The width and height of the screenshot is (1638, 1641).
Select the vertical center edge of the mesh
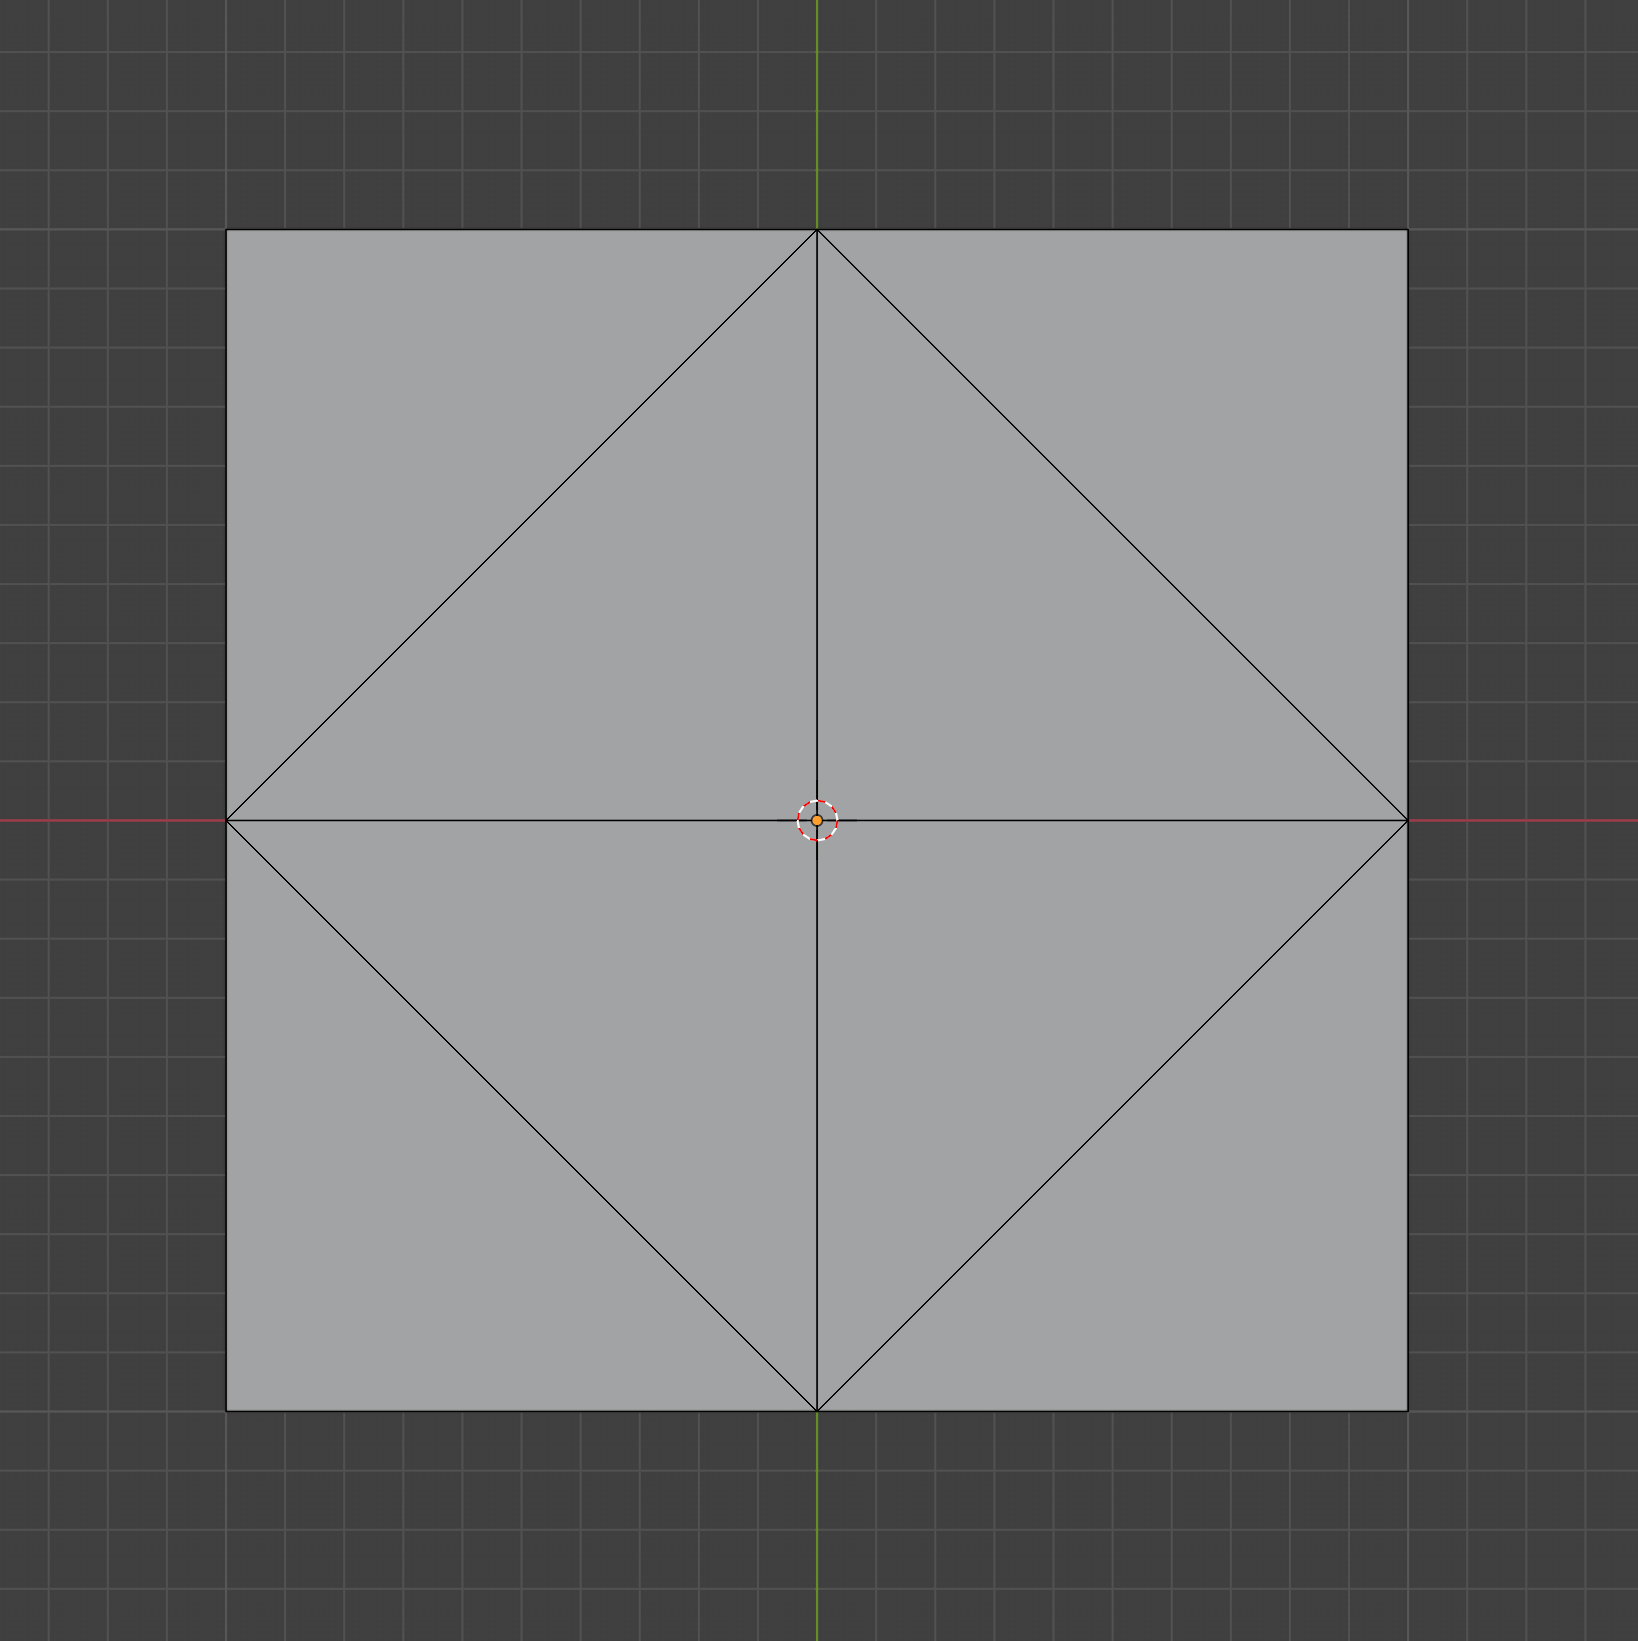[x=817, y=500]
